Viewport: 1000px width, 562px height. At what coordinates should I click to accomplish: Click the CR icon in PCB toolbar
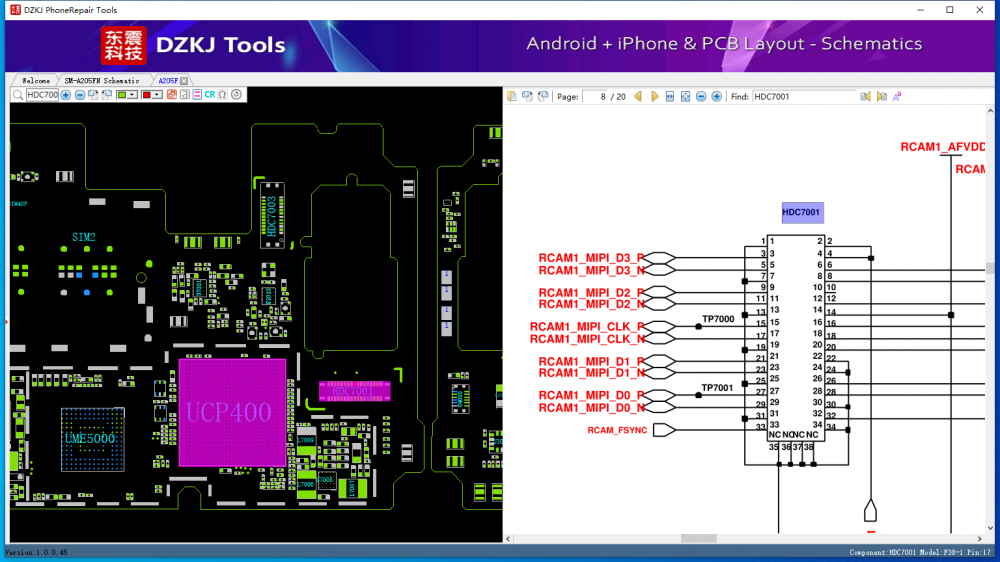pyautogui.click(x=210, y=95)
